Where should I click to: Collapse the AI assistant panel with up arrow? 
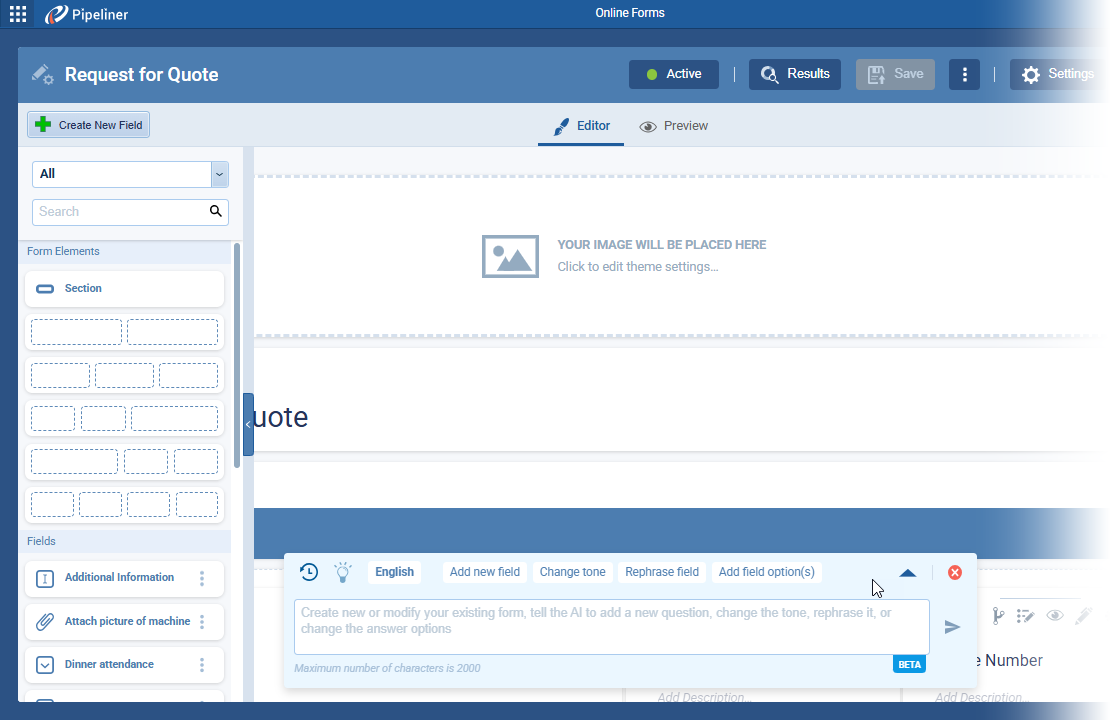click(908, 573)
